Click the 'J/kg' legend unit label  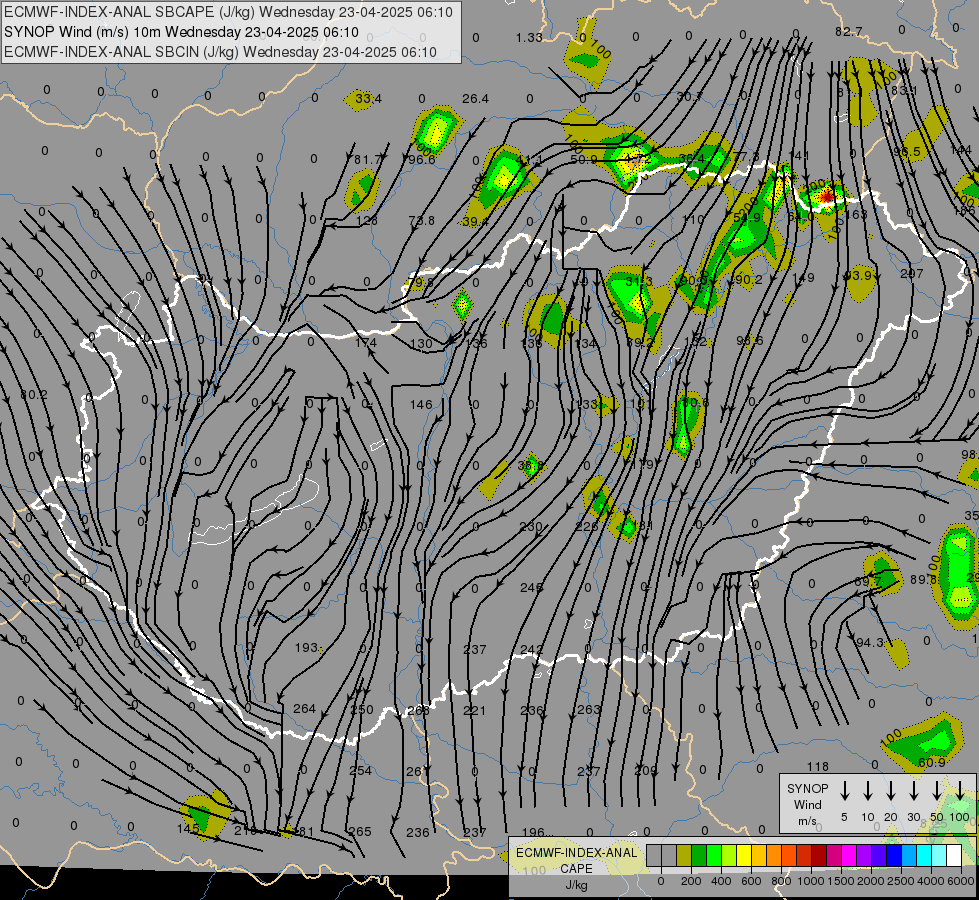(576, 885)
